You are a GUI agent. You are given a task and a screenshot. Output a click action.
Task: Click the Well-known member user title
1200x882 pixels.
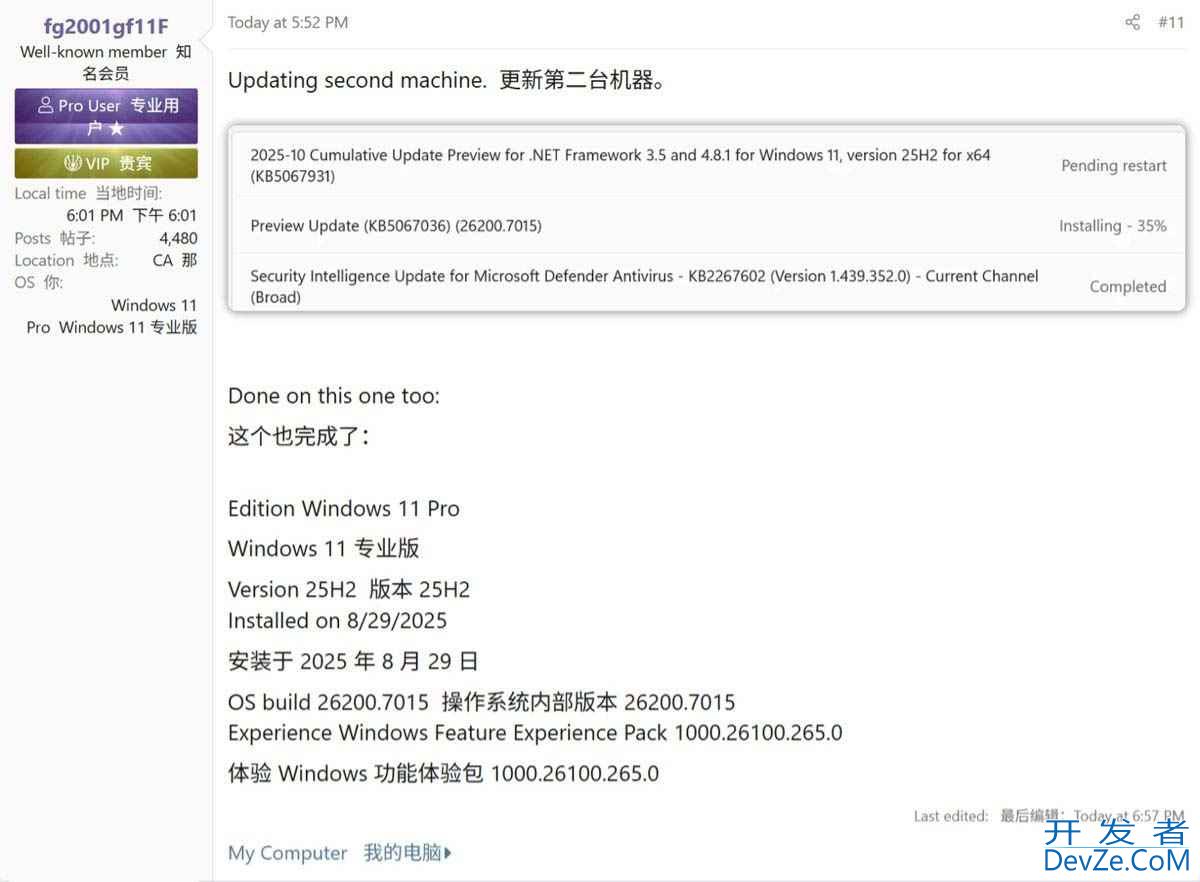pyautogui.click(x=93, y=52)
